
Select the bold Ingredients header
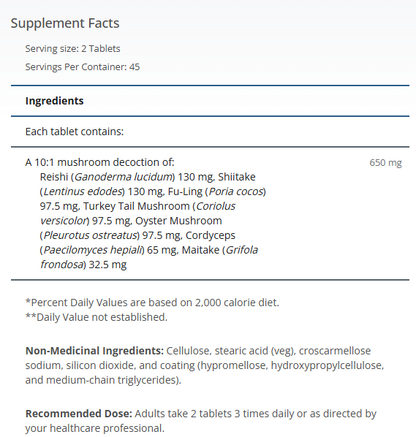tap(54, 101)
